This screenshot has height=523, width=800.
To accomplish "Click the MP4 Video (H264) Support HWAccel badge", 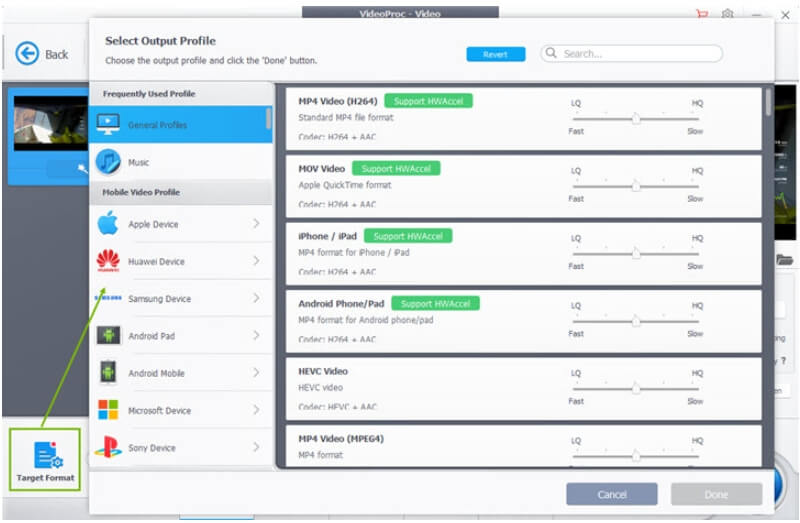I will [428, 101].
